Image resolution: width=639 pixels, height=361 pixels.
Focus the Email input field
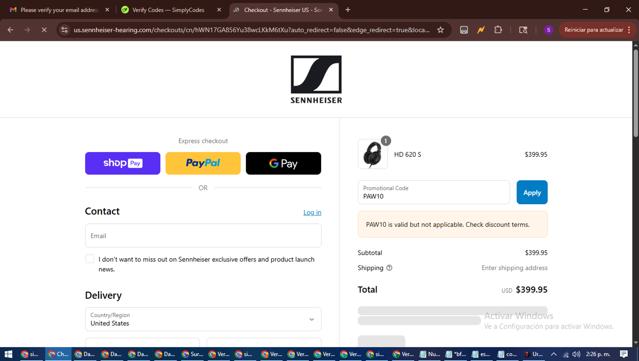[x=203, y=236]
